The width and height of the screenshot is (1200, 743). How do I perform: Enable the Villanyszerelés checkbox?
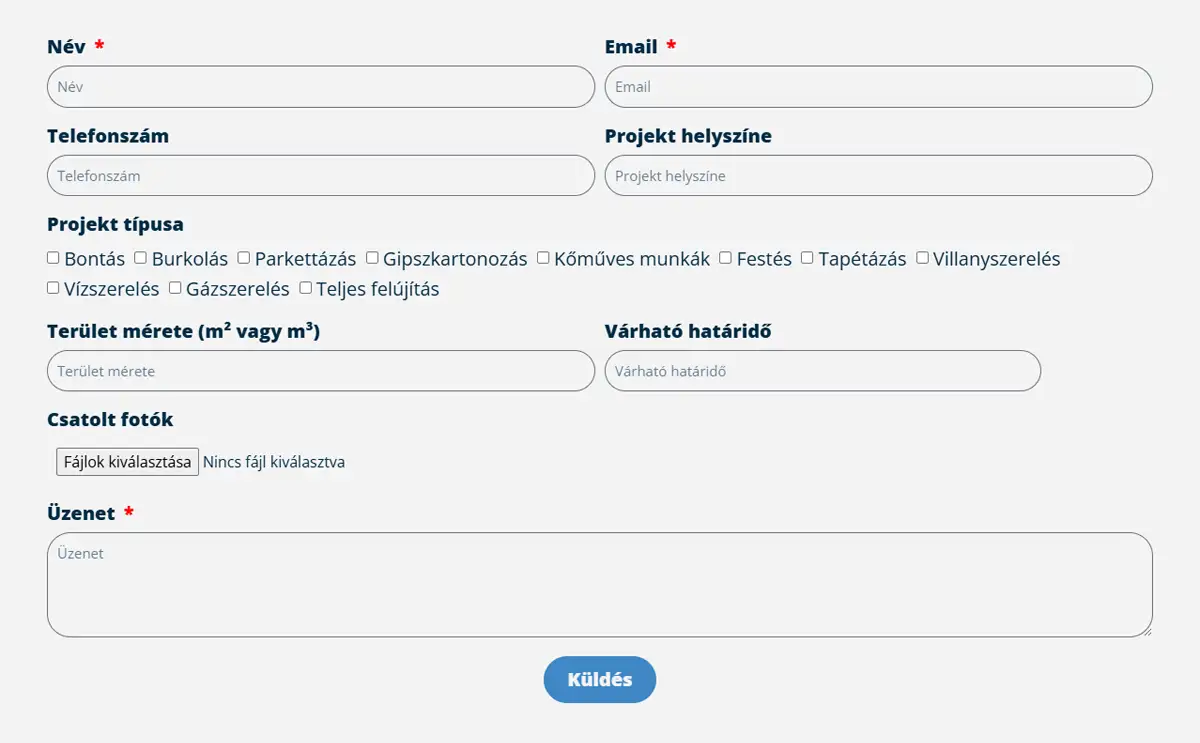[922, 258]
